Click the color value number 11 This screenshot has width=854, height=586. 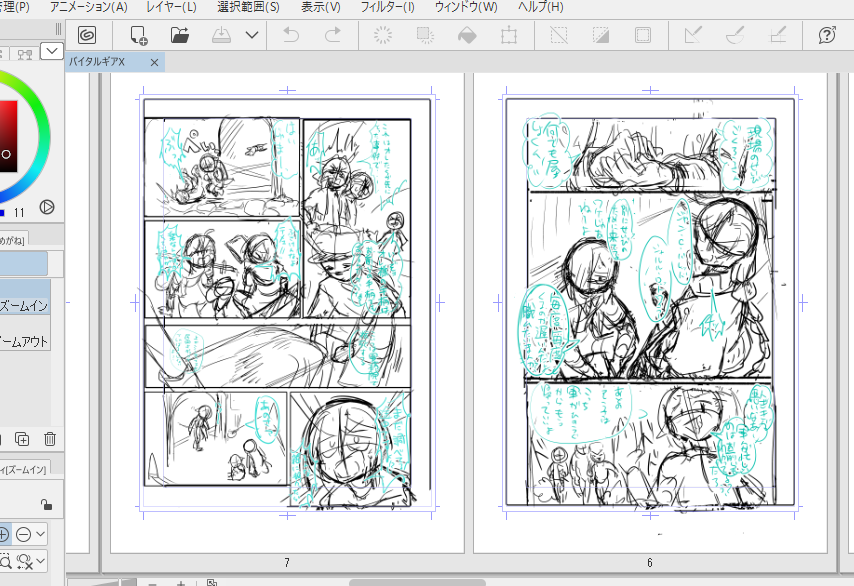pyautogui.click(x=19, y=213)
